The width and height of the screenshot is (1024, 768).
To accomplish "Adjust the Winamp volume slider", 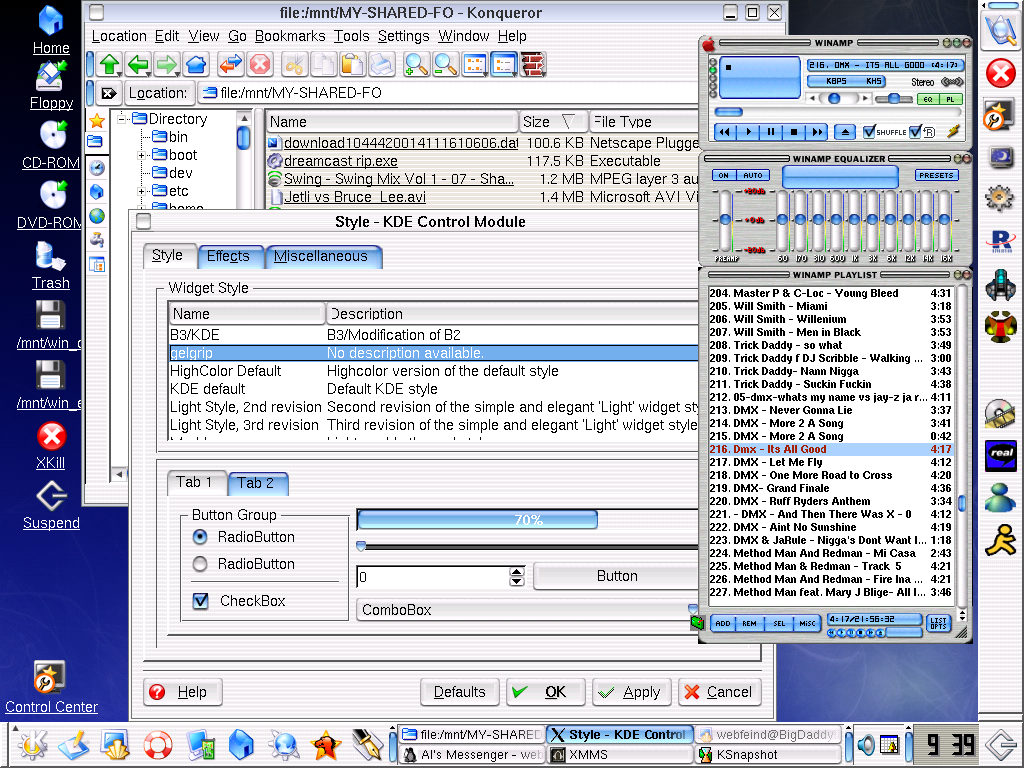I will 835,99.
